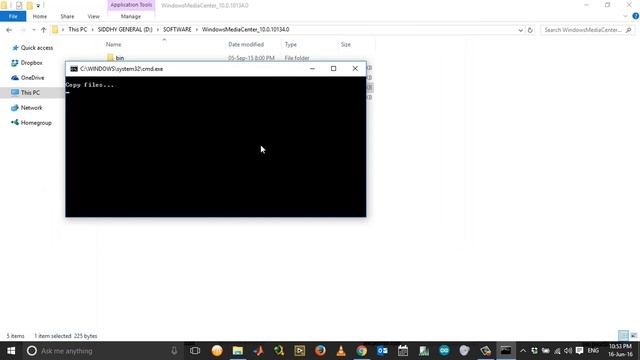
Task: Open the Manage ribbon tab
Action: pyautogui.click(x=131, y=16)
